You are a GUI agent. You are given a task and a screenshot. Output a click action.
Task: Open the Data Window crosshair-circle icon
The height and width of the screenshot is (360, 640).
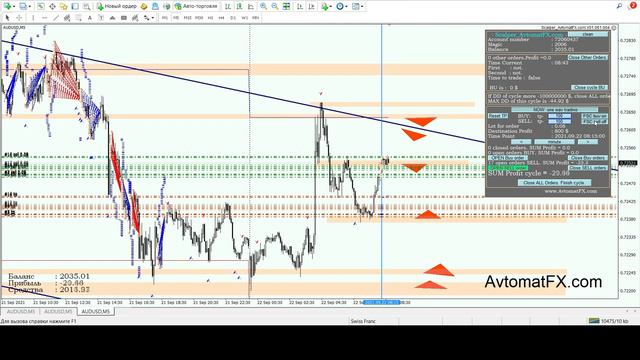click(x=52, y=6)
